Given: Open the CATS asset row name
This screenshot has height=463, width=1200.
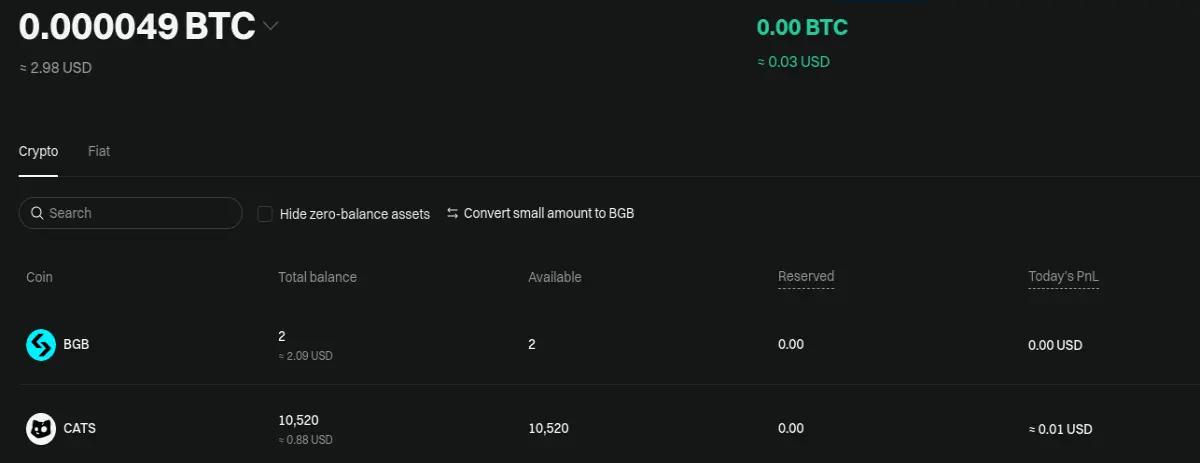Looking at the screenshot, I should click(80, 429).
